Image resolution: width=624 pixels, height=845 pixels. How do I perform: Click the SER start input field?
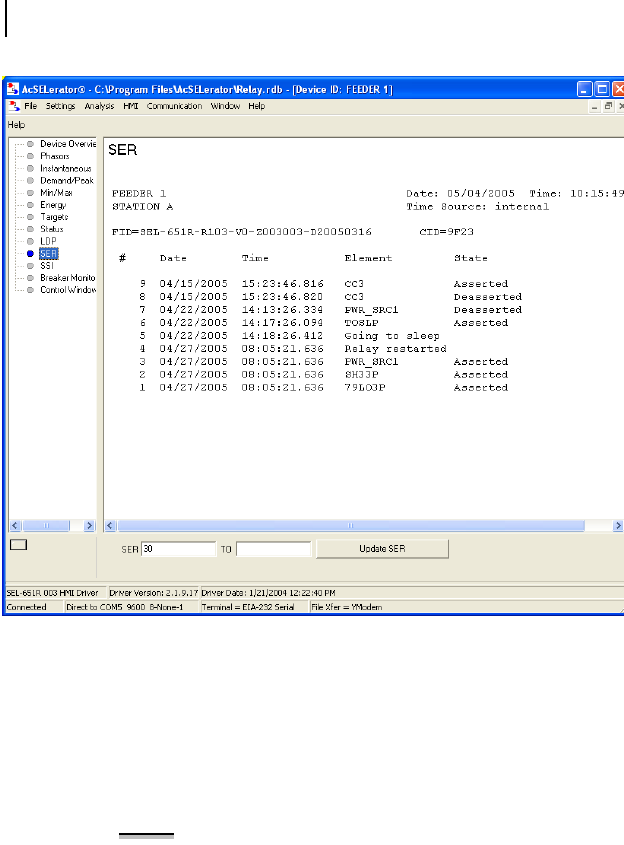click(178, 549)
